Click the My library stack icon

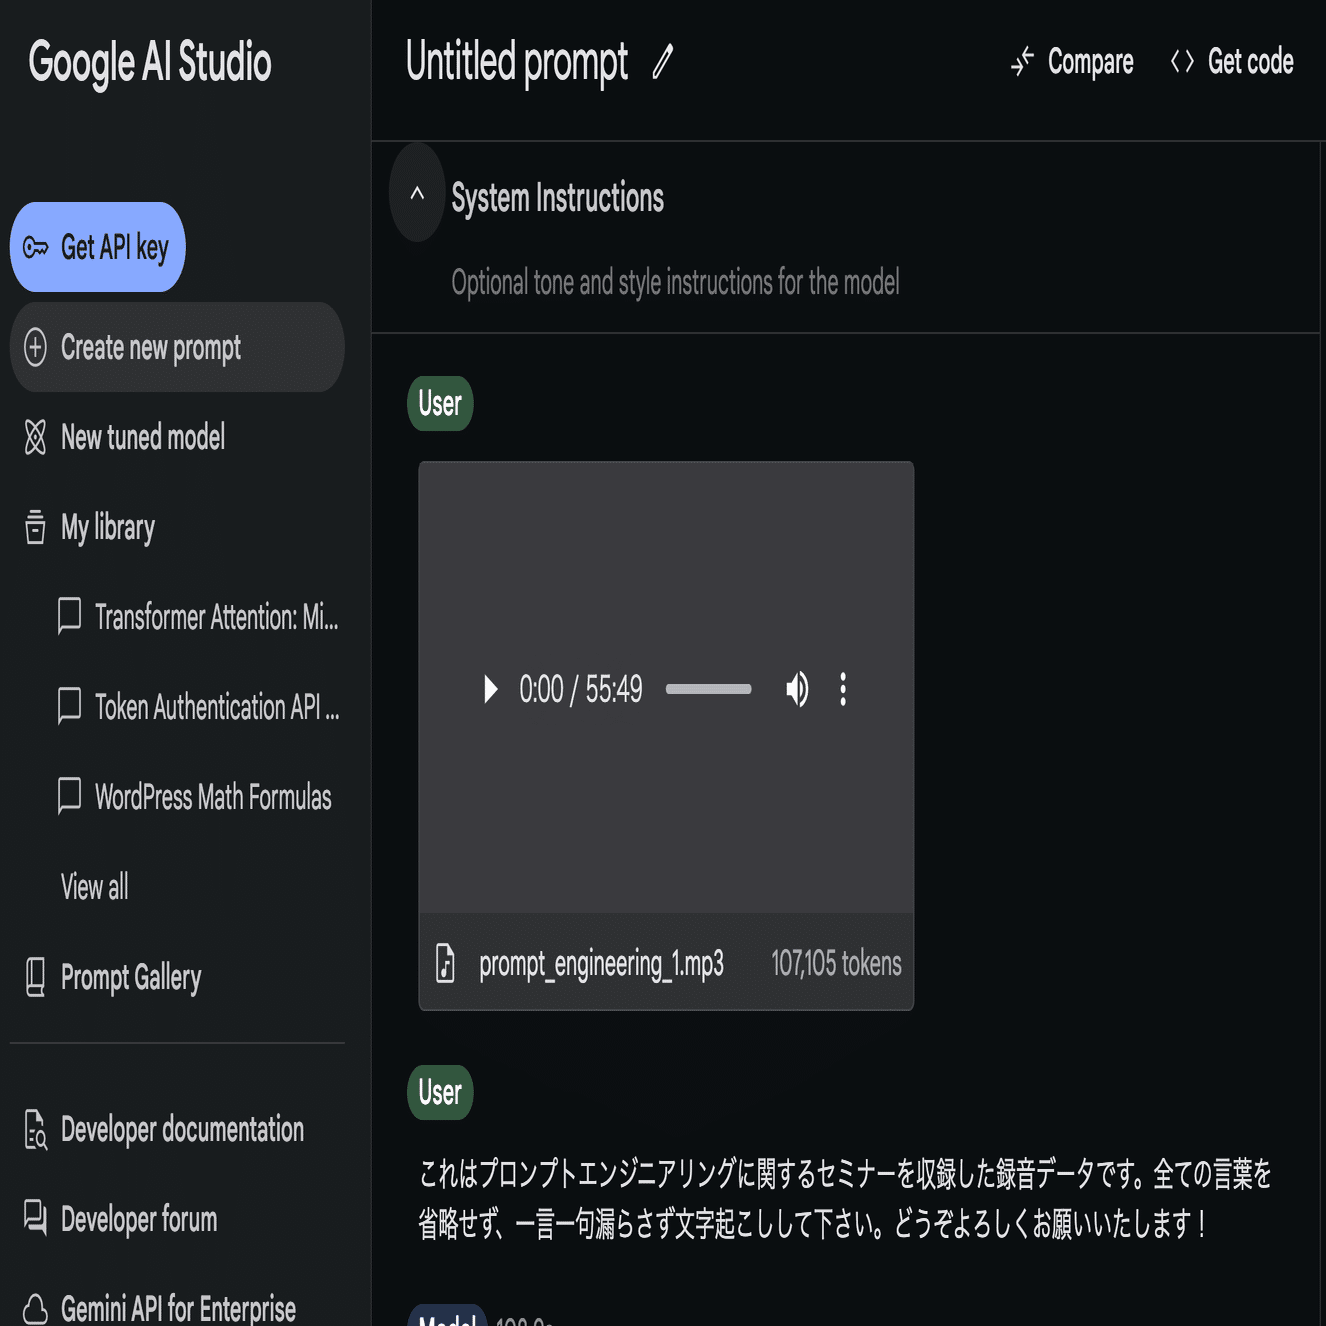(x=35, y=527)
